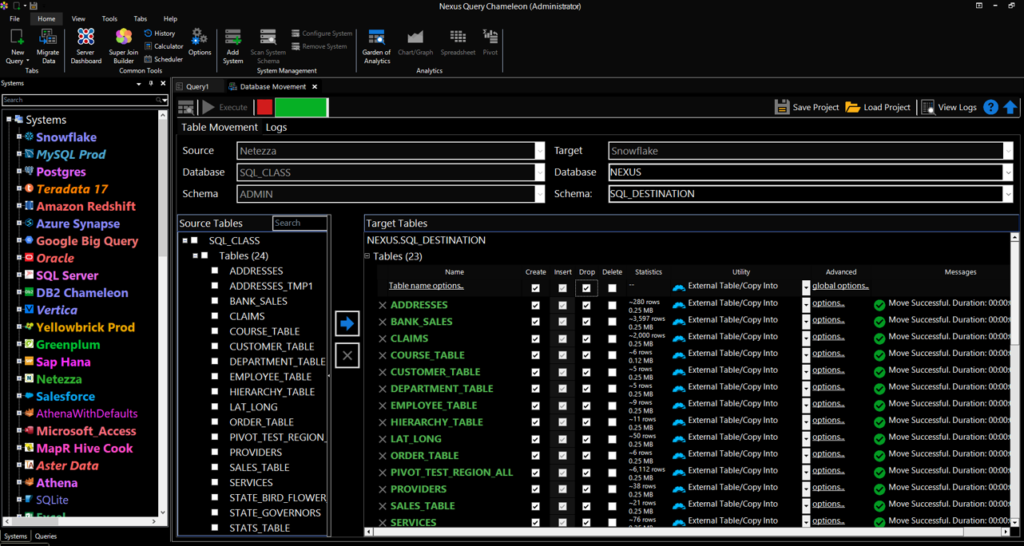Viewport: 1024px width, 546px height.
Task: Open options link for HIERARCHY_TABLE row
Action: click(x=828, y=420)
